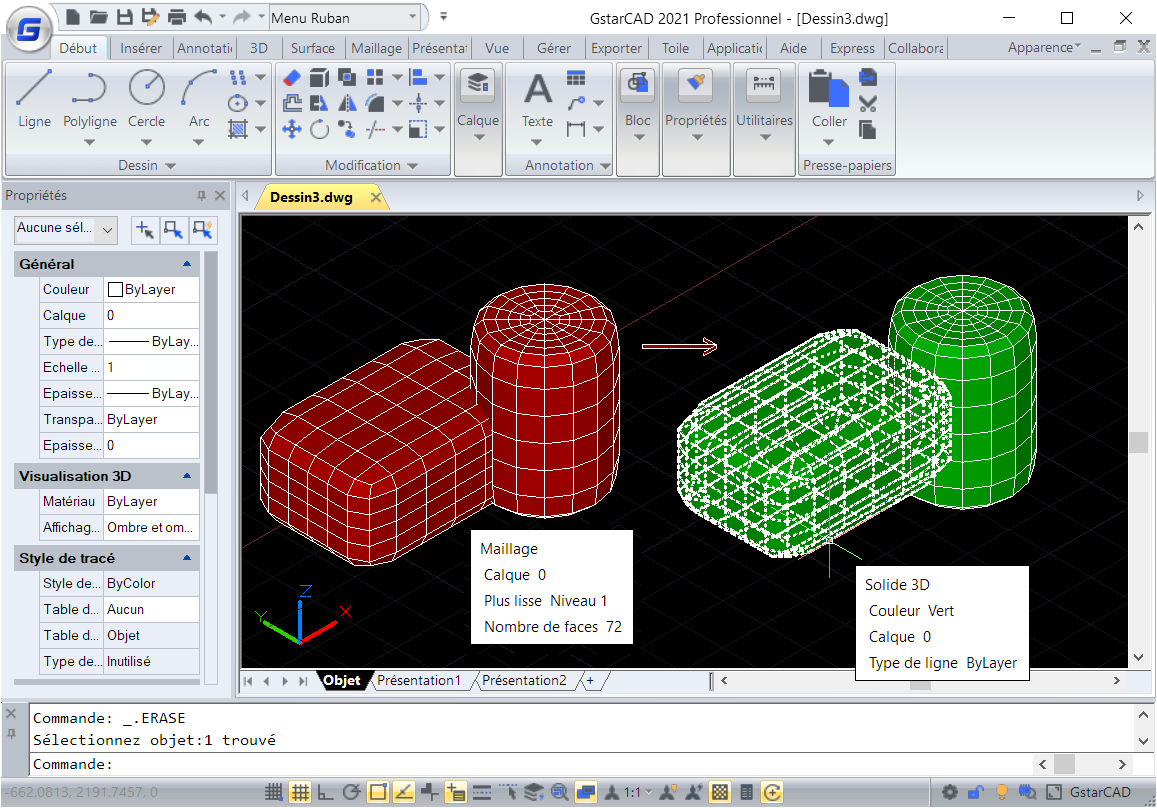This screenshot has width=1157, height=808.
Task: Toggle lineweight display in status bar
Action: [482, 793]
